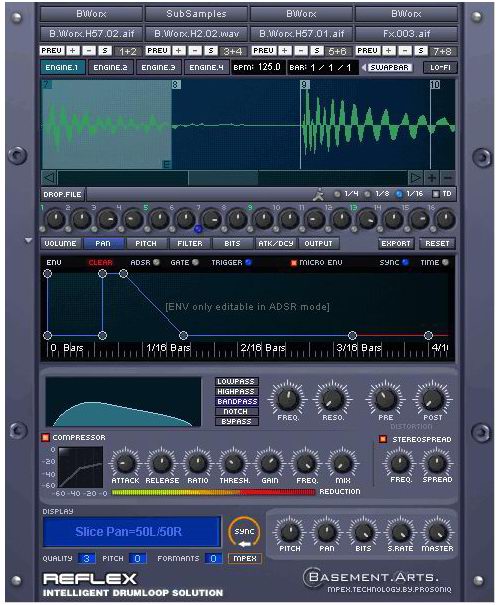Click the filter Reso. knob
The image size is (500, 605).
click(x=333, y=399)
